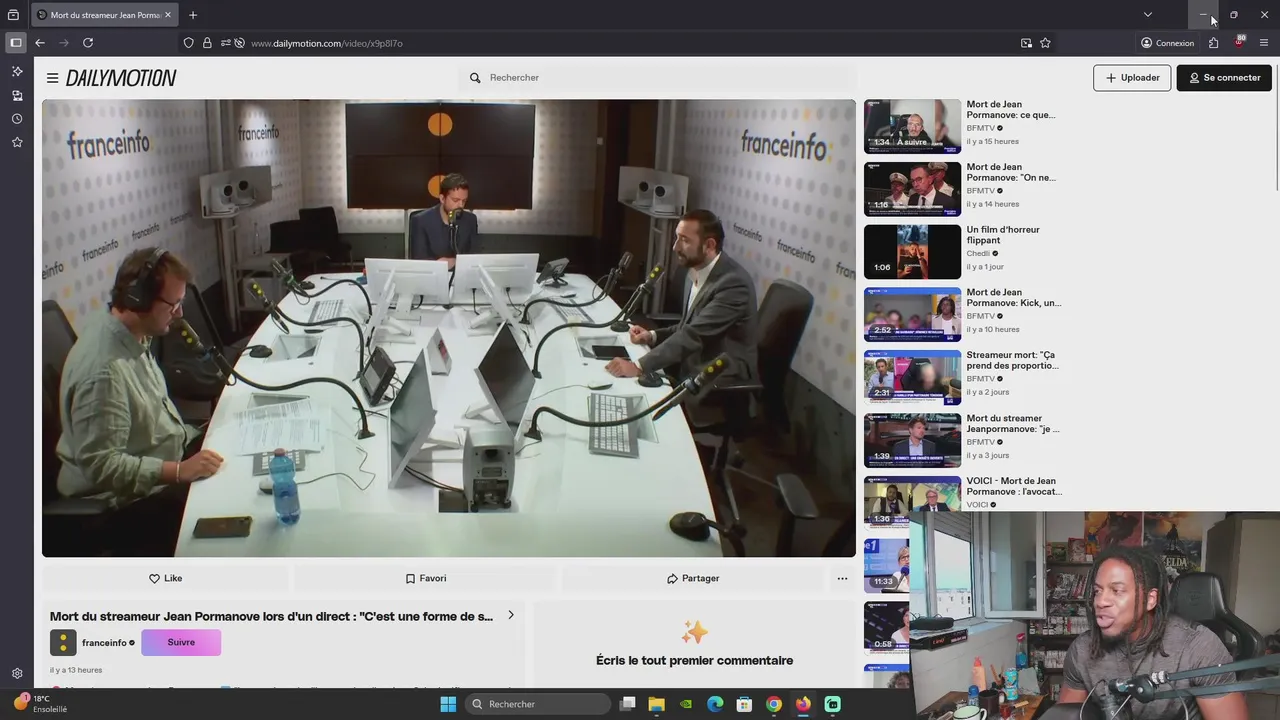
Task: Open the new tab plus button
Action: (x=193, y=15)
